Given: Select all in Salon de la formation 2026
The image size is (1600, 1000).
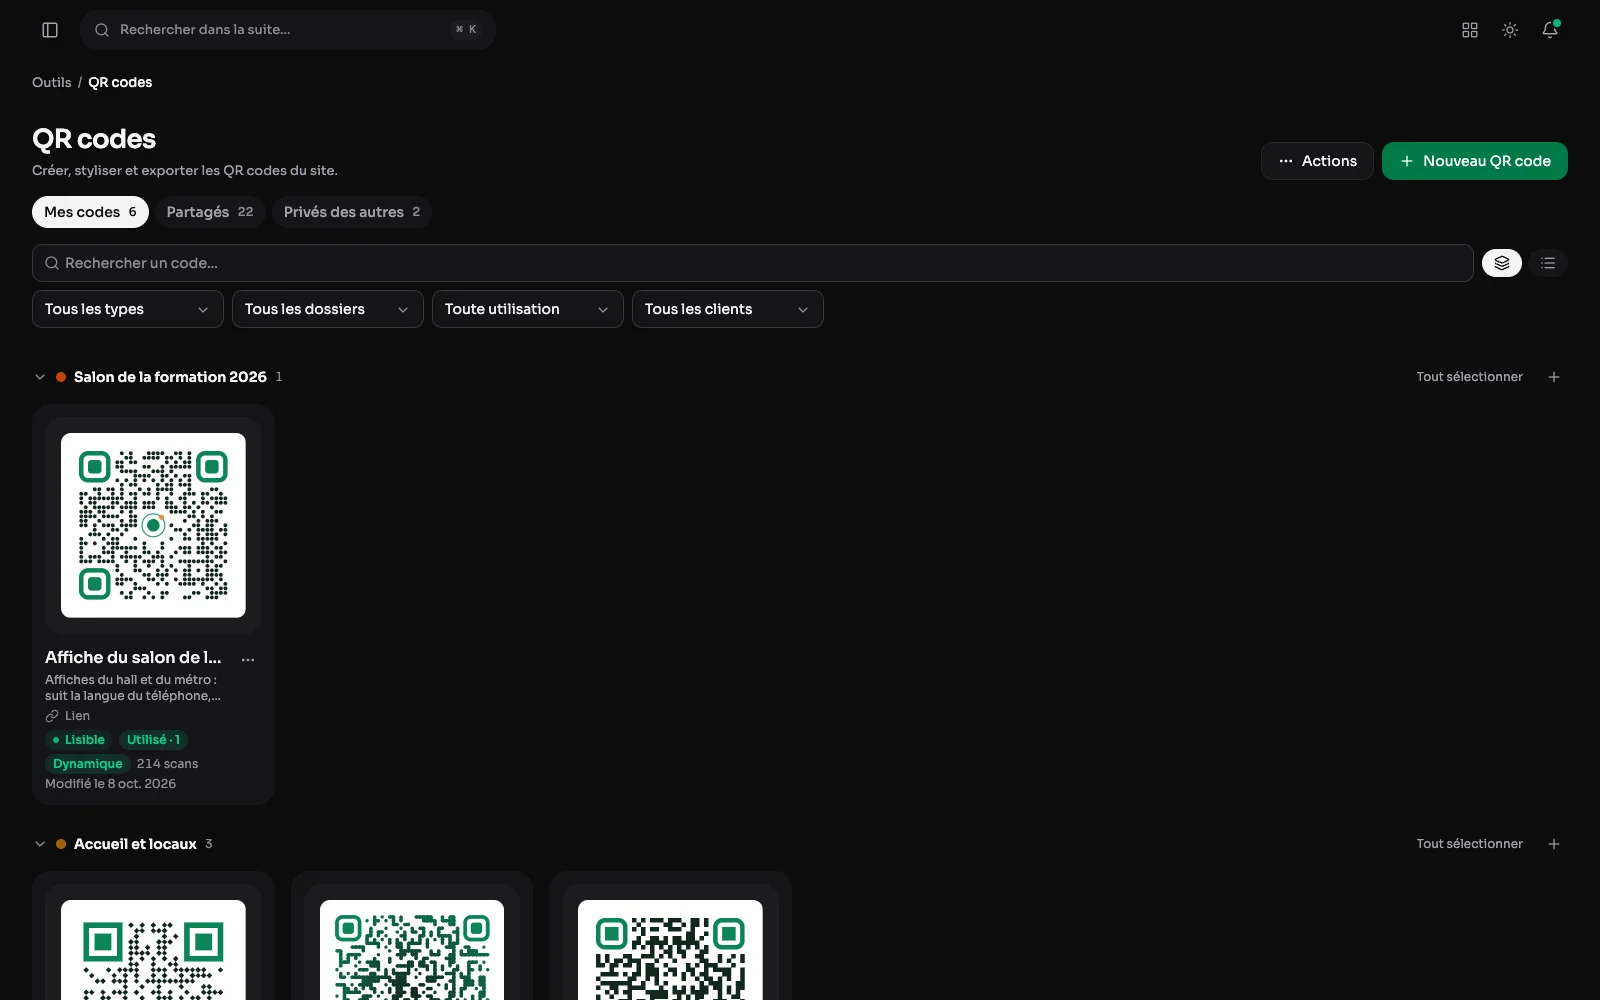Looking at the screenshot, I should [x=1469, y=377].
